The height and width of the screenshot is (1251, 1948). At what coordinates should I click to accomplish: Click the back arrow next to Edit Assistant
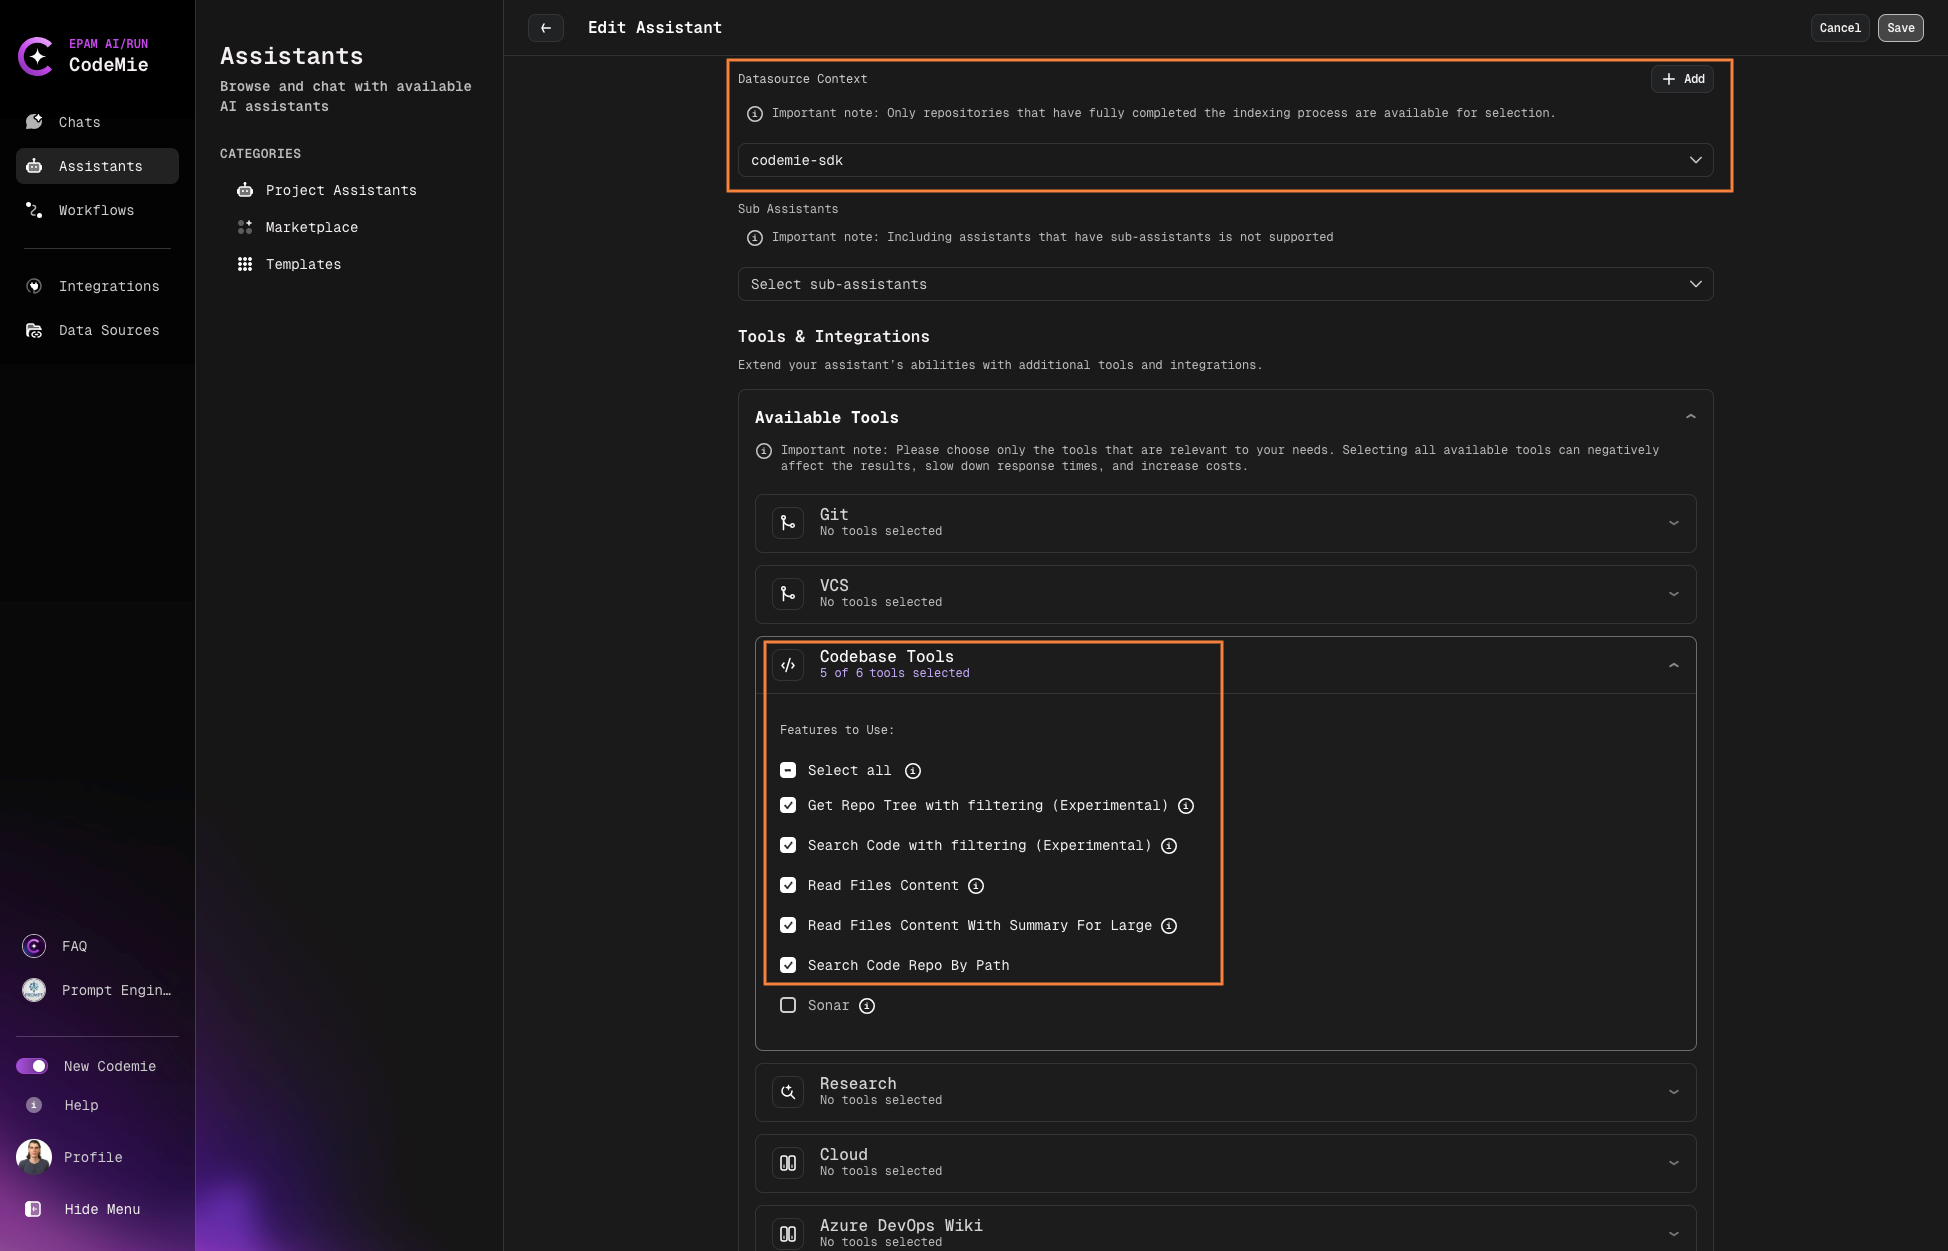point(545,27)
